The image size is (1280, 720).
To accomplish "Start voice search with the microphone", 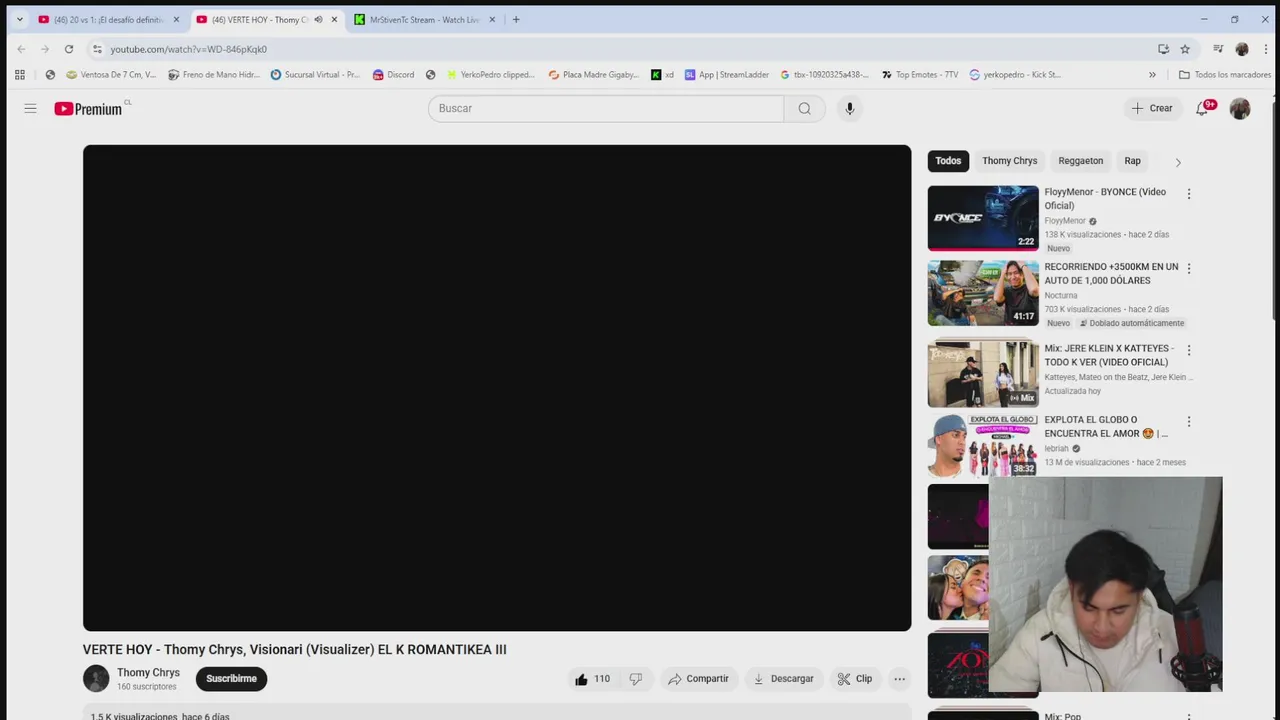I will [x=849, y=108].
